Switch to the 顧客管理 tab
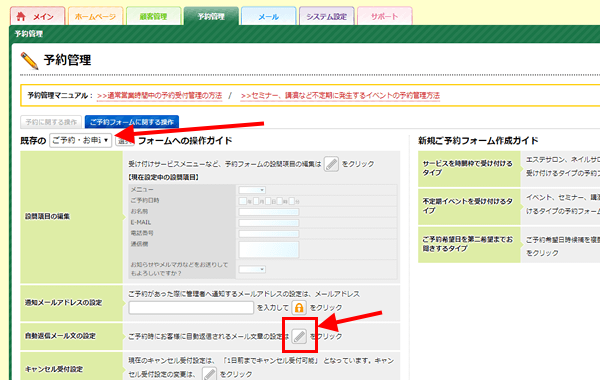The width and height of the screenshot is (600, 380). pyautogui.click(x=153, y=16)
